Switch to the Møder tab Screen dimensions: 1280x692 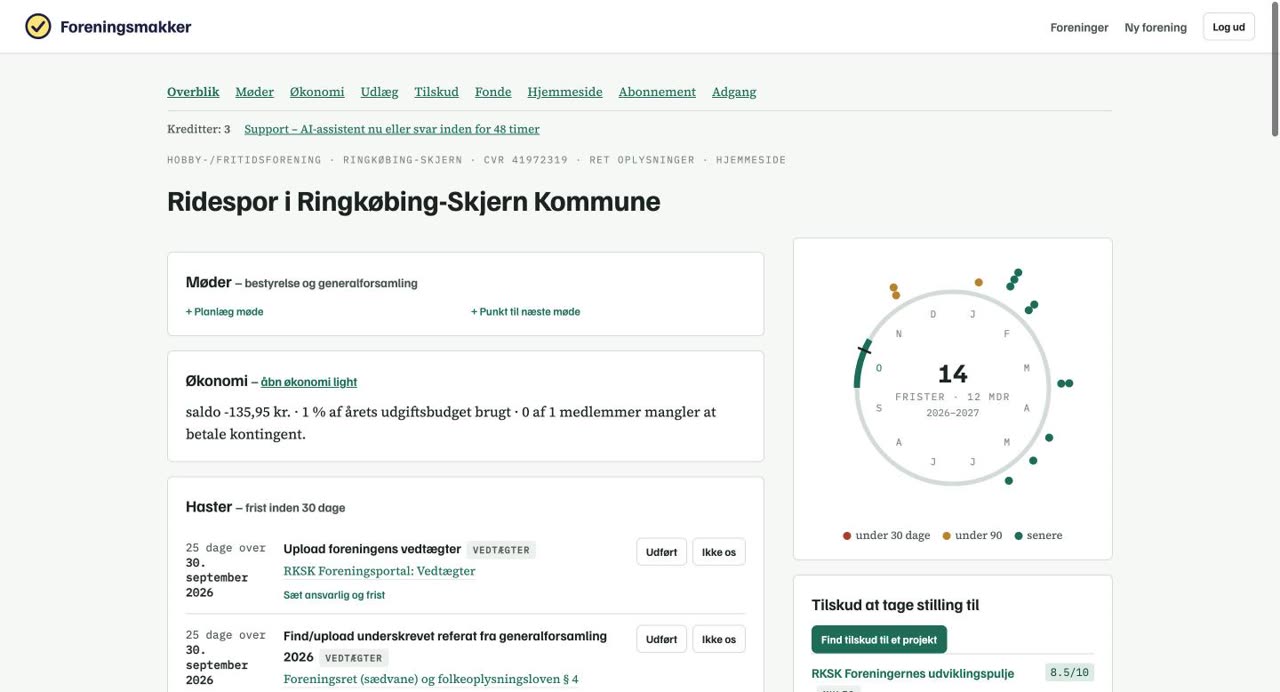coord(254,92)
